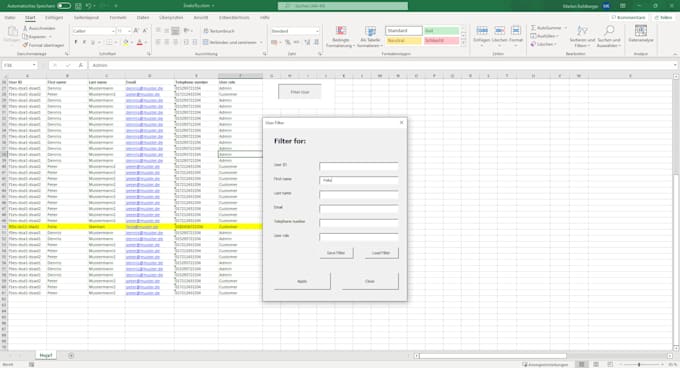The width and height of the screenshot is (680, 368).
Task: Click the Undo arrow icon
Action: (88, 6)
